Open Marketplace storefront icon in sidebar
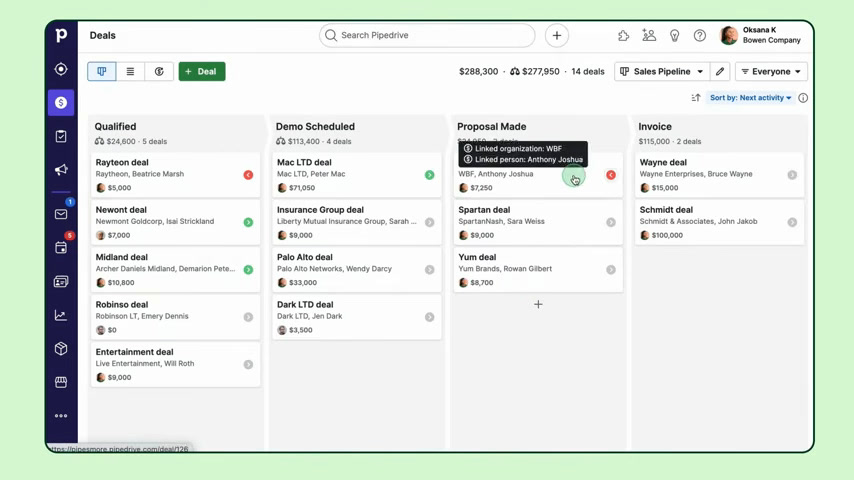Screen dimensions: 854x480 point(61,382)
